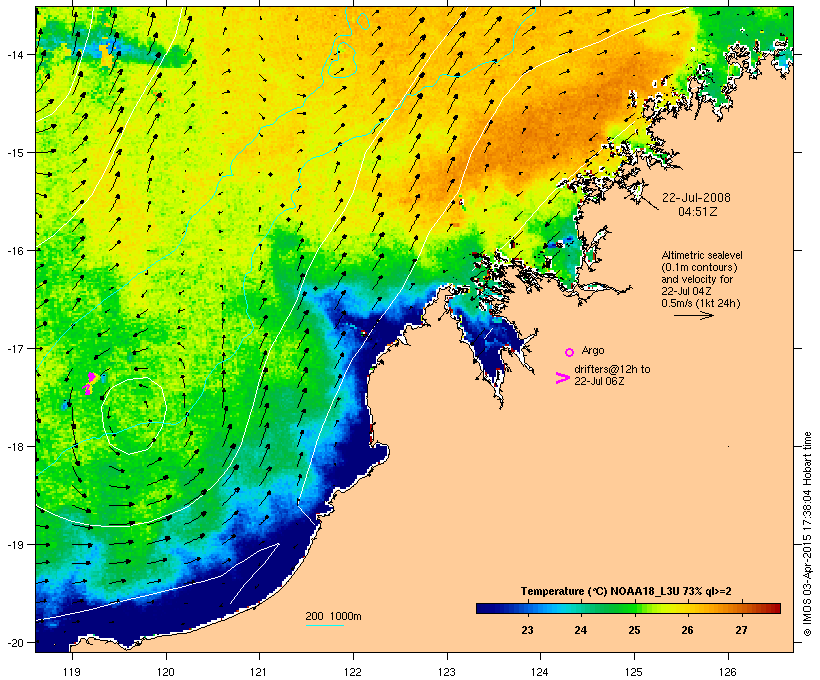Click the '22-Jul 04Z' legend line
This screenshot has height=680, width=820.
point(688,291)
